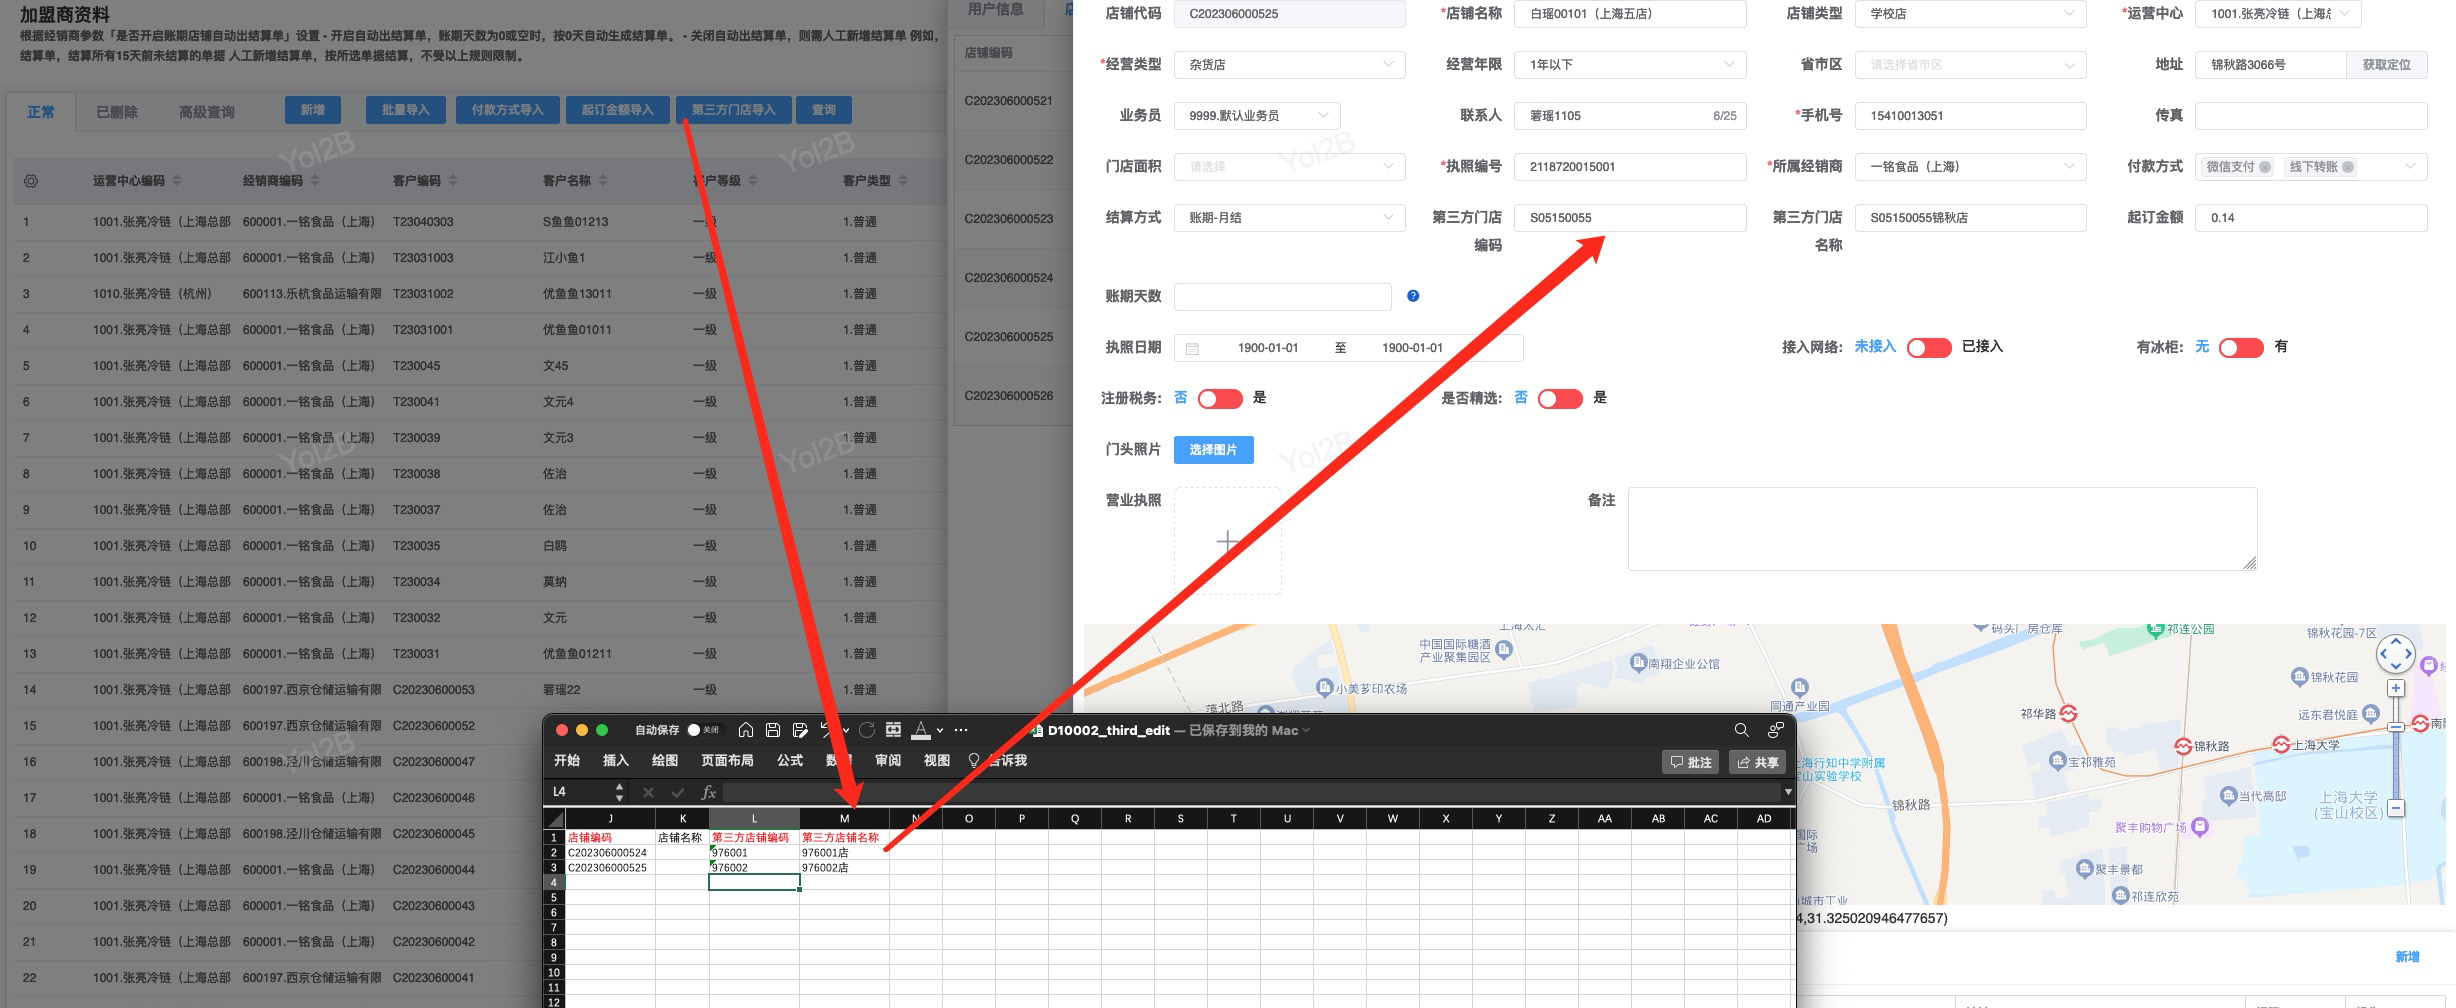Click the 选择图片 button
This screenshot has width=2456, height=1008.
[x=1213, y=450]
